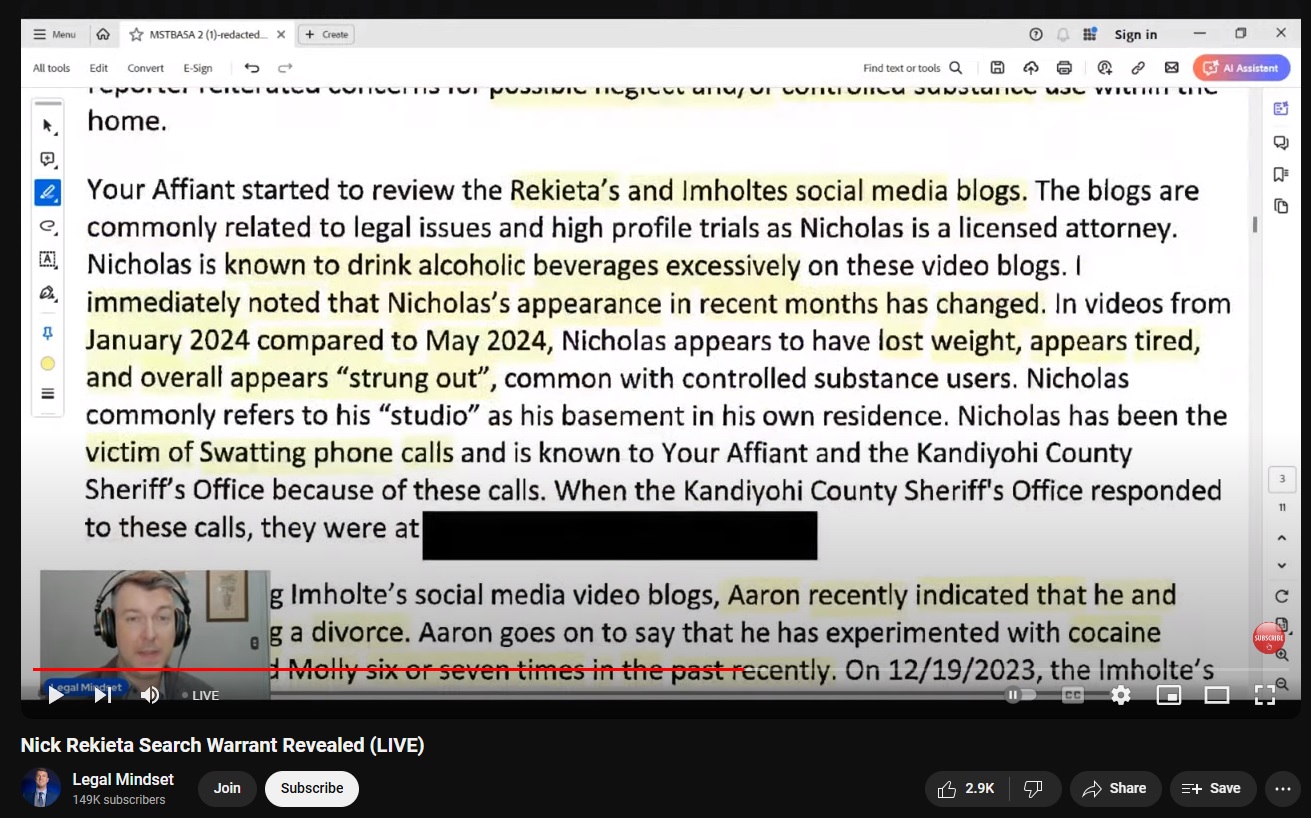Open the comments panel in right sidebar

coord(1281,142)
